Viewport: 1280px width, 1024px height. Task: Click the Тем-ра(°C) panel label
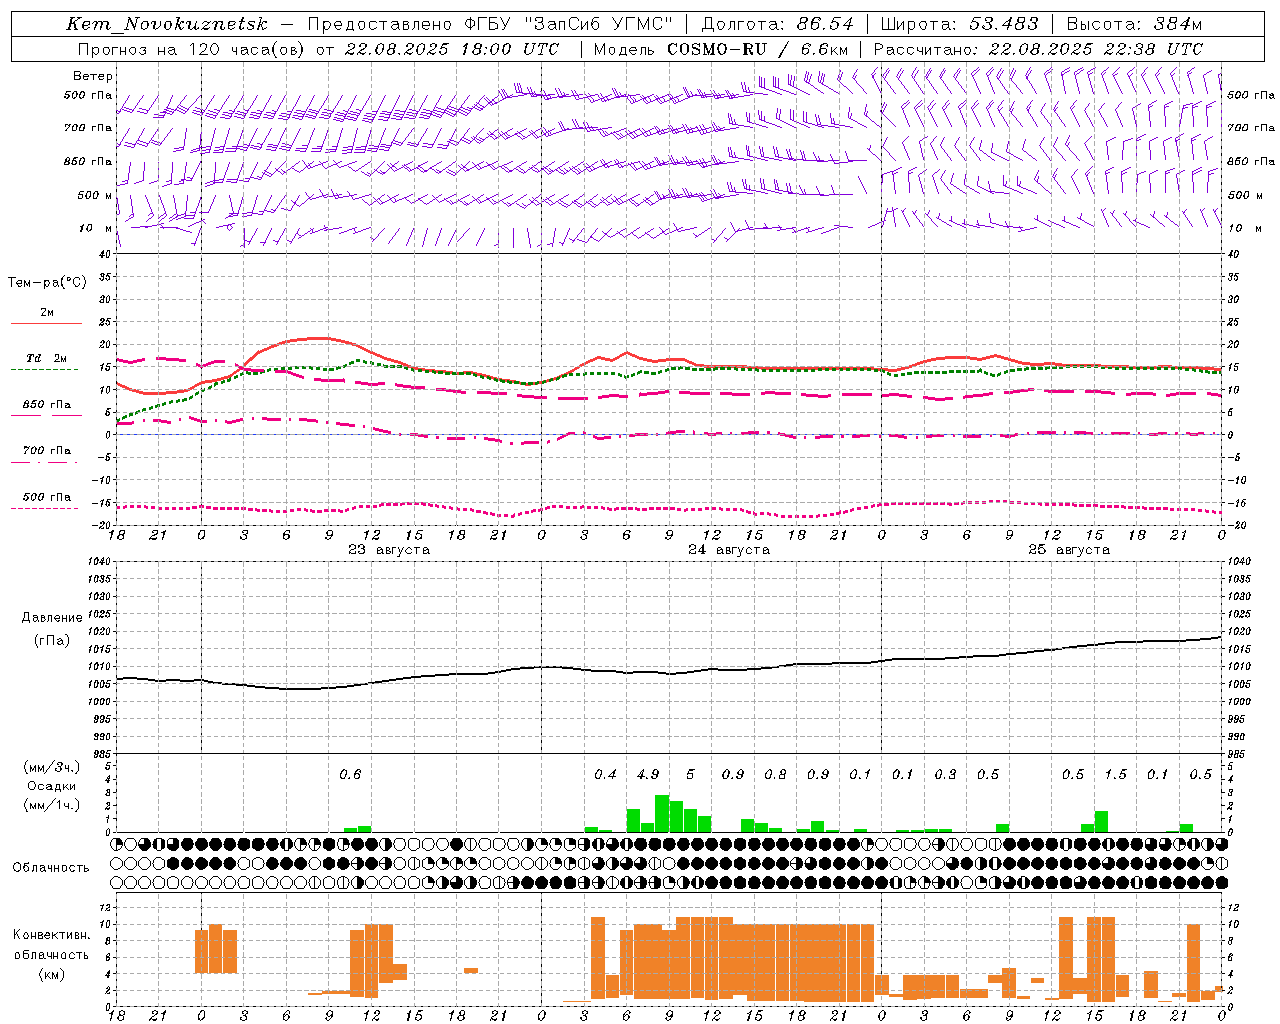click(x=47, y=283)
